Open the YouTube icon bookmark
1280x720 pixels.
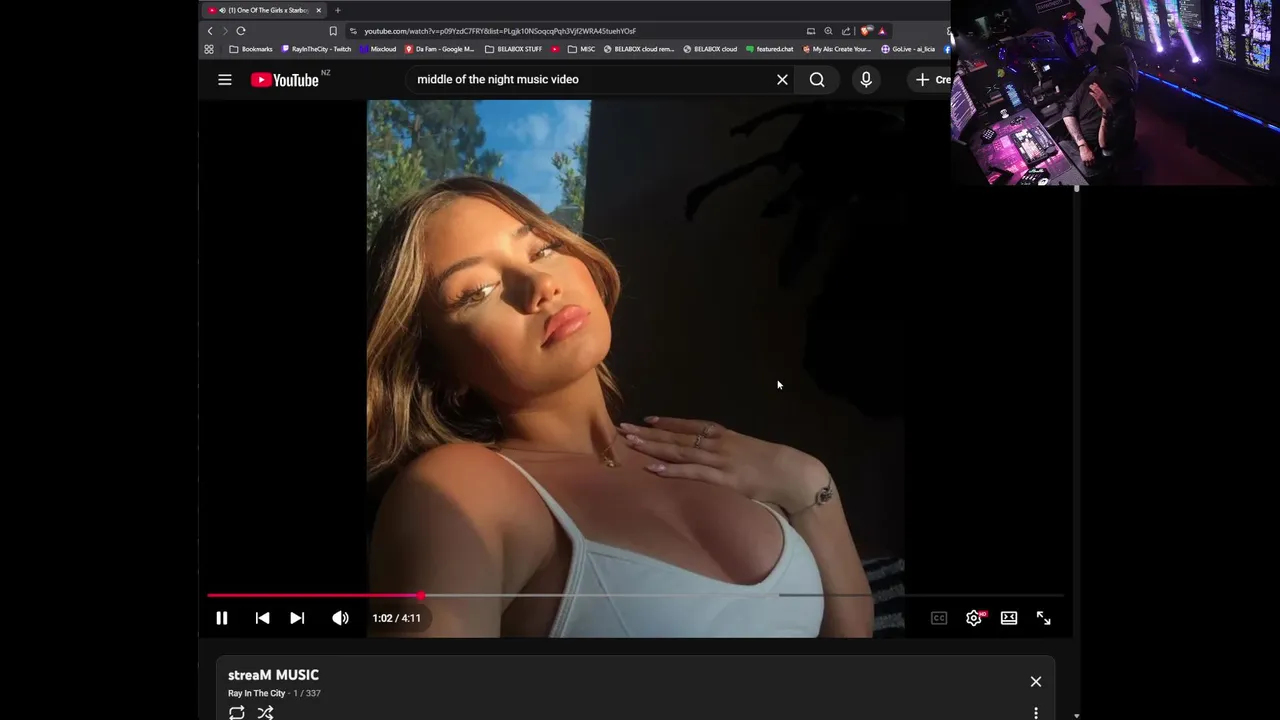tap(555, 49)
